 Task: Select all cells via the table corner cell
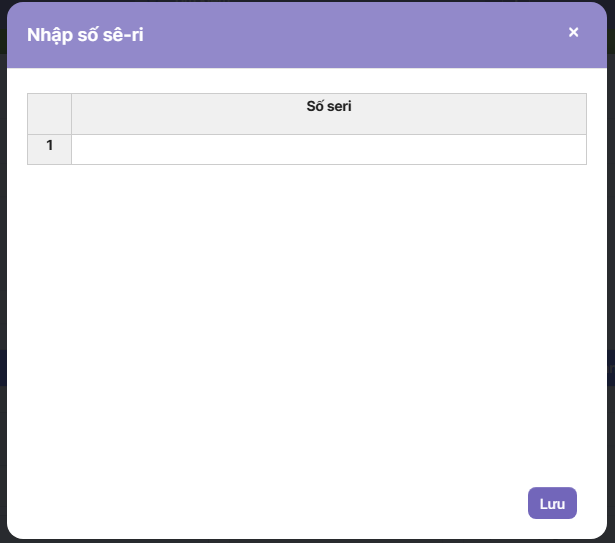point(49,113)
